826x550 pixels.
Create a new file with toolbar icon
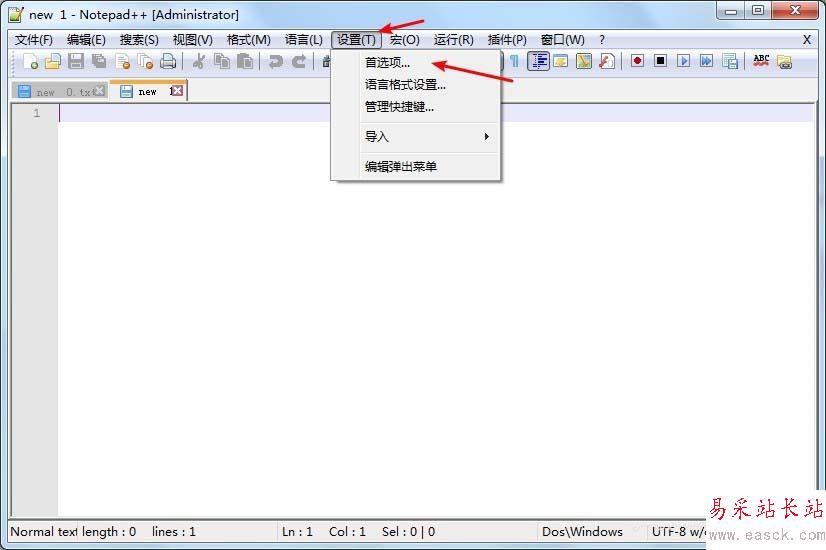click(31, 62)
